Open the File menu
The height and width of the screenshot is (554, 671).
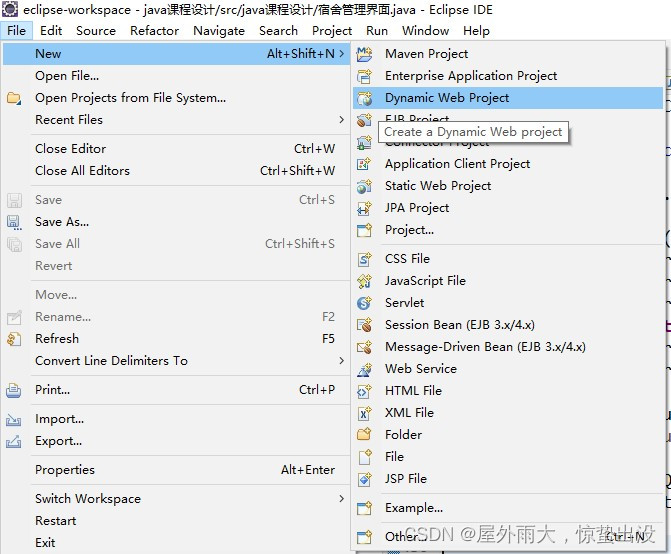tap(16, 31)
